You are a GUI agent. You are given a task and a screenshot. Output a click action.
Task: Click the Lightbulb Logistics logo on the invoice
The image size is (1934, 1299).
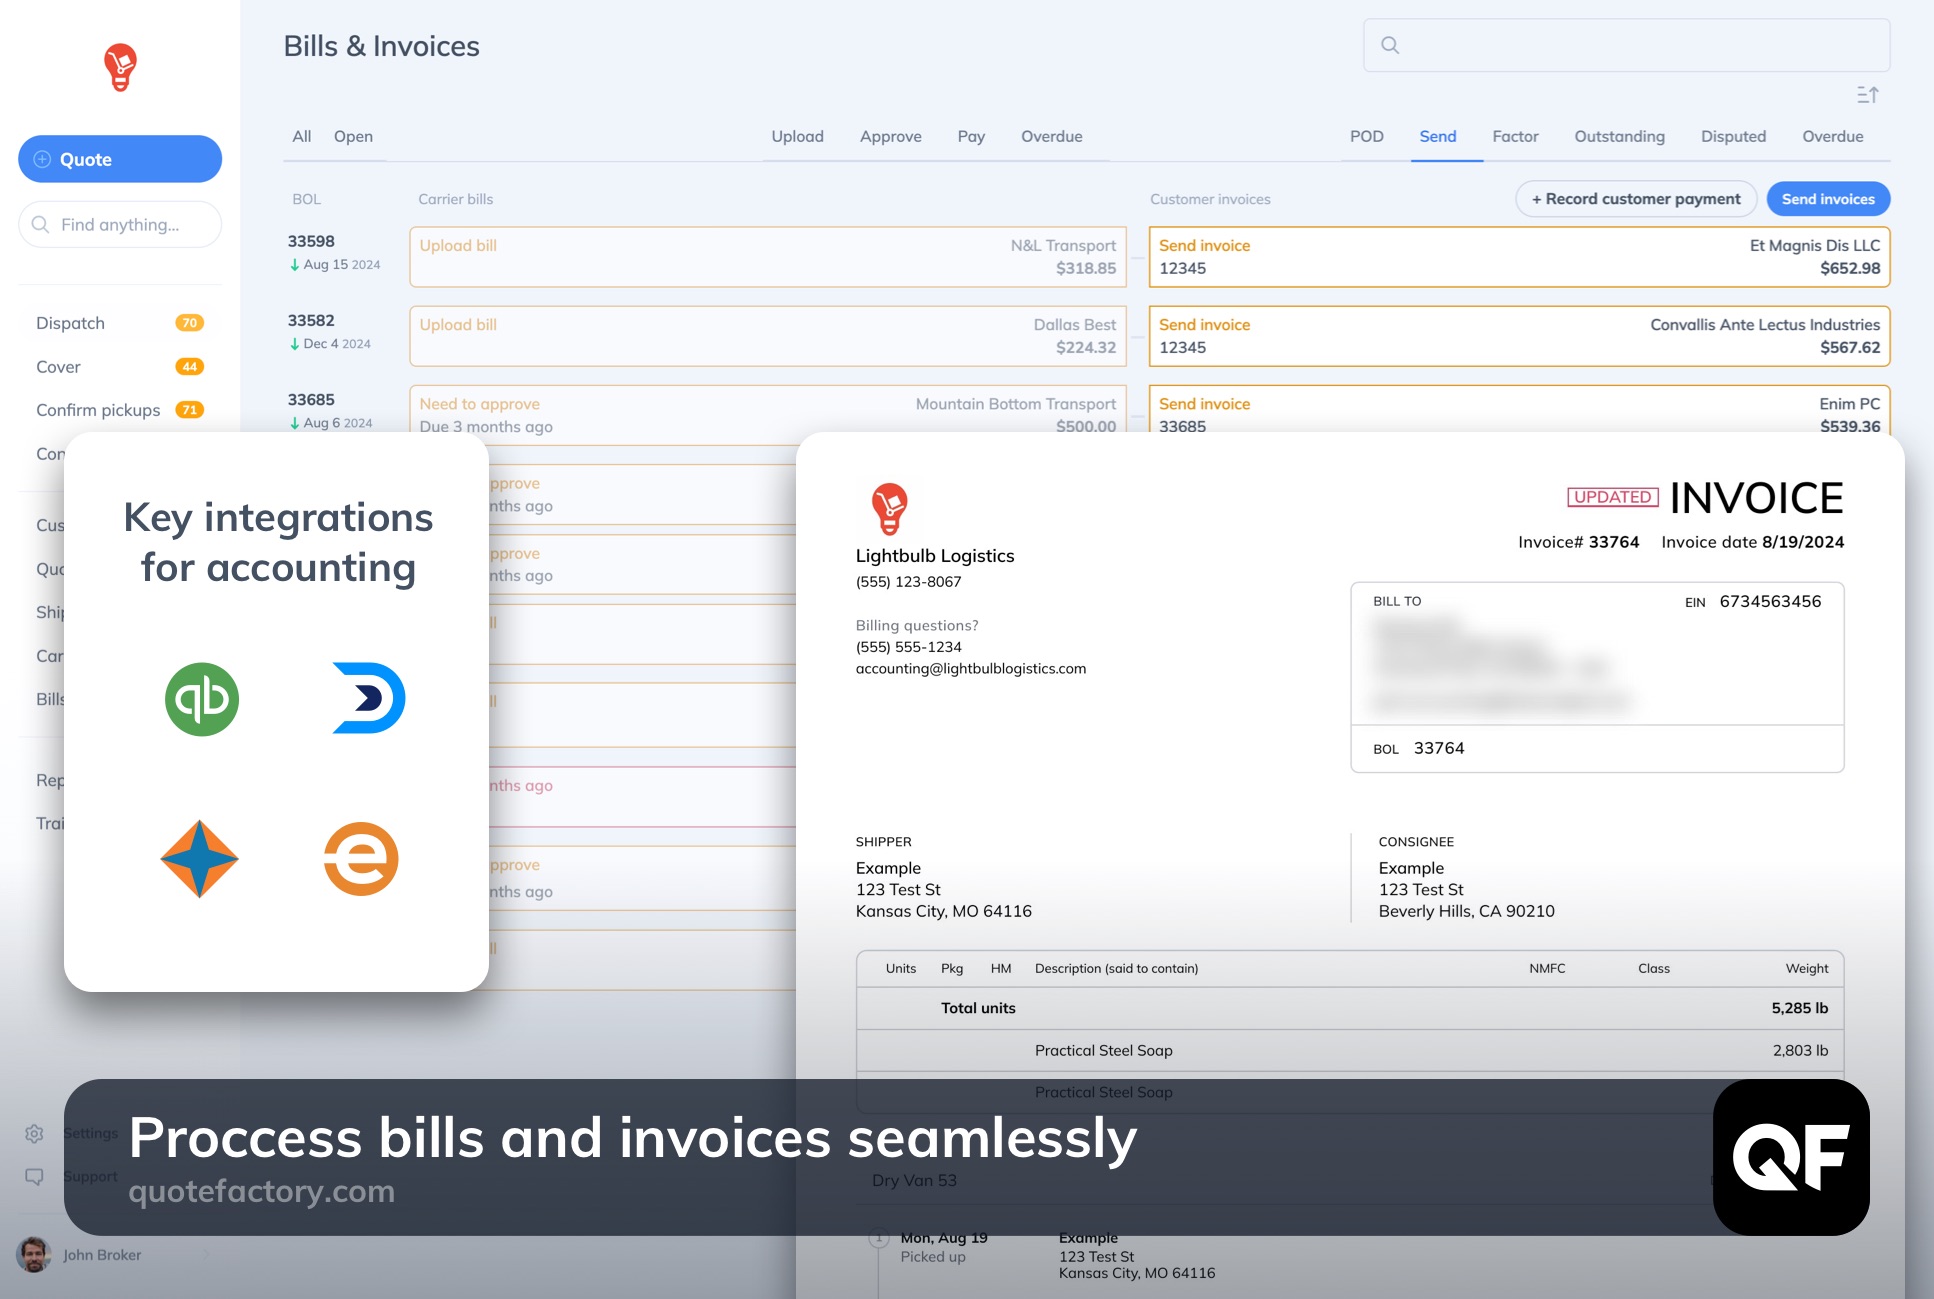coord(889,508)
